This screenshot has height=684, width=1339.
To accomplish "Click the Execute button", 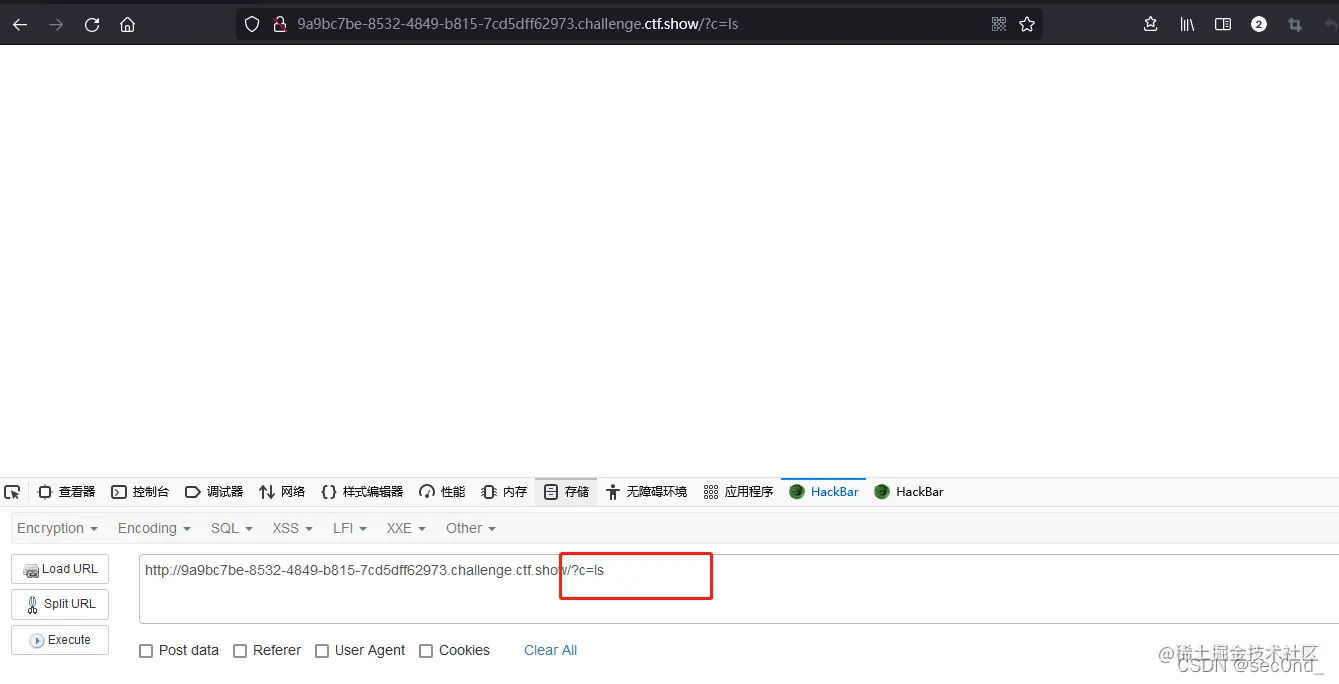I will coord(60,640).
